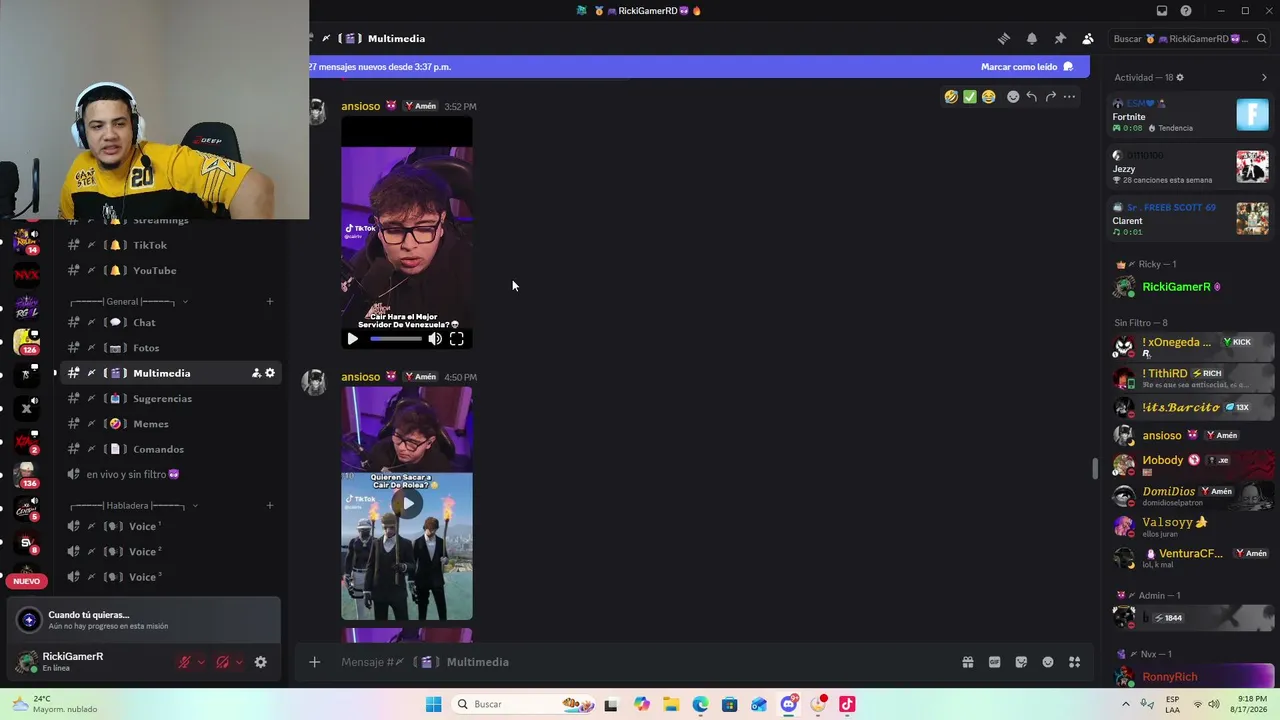React with tears-of-joy emoji
The width and height of the screenshot is (1280, 720).
[x=989, y=97]
